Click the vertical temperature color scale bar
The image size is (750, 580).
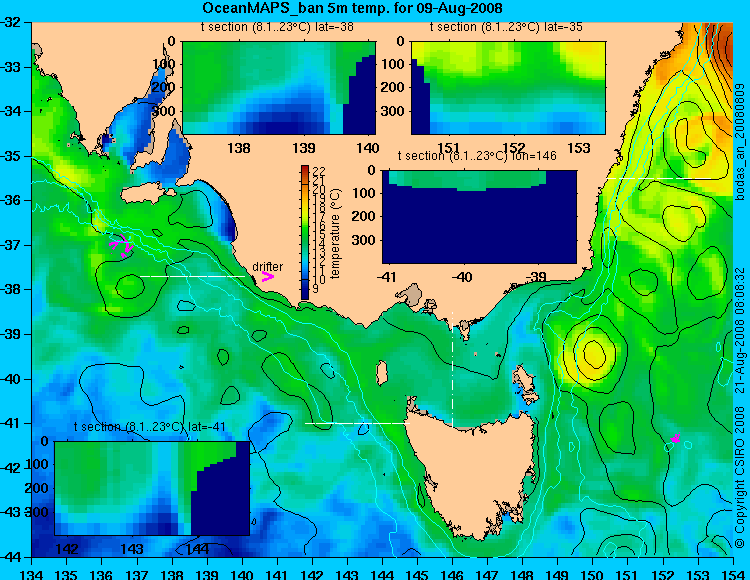click(x=305, y=232)
